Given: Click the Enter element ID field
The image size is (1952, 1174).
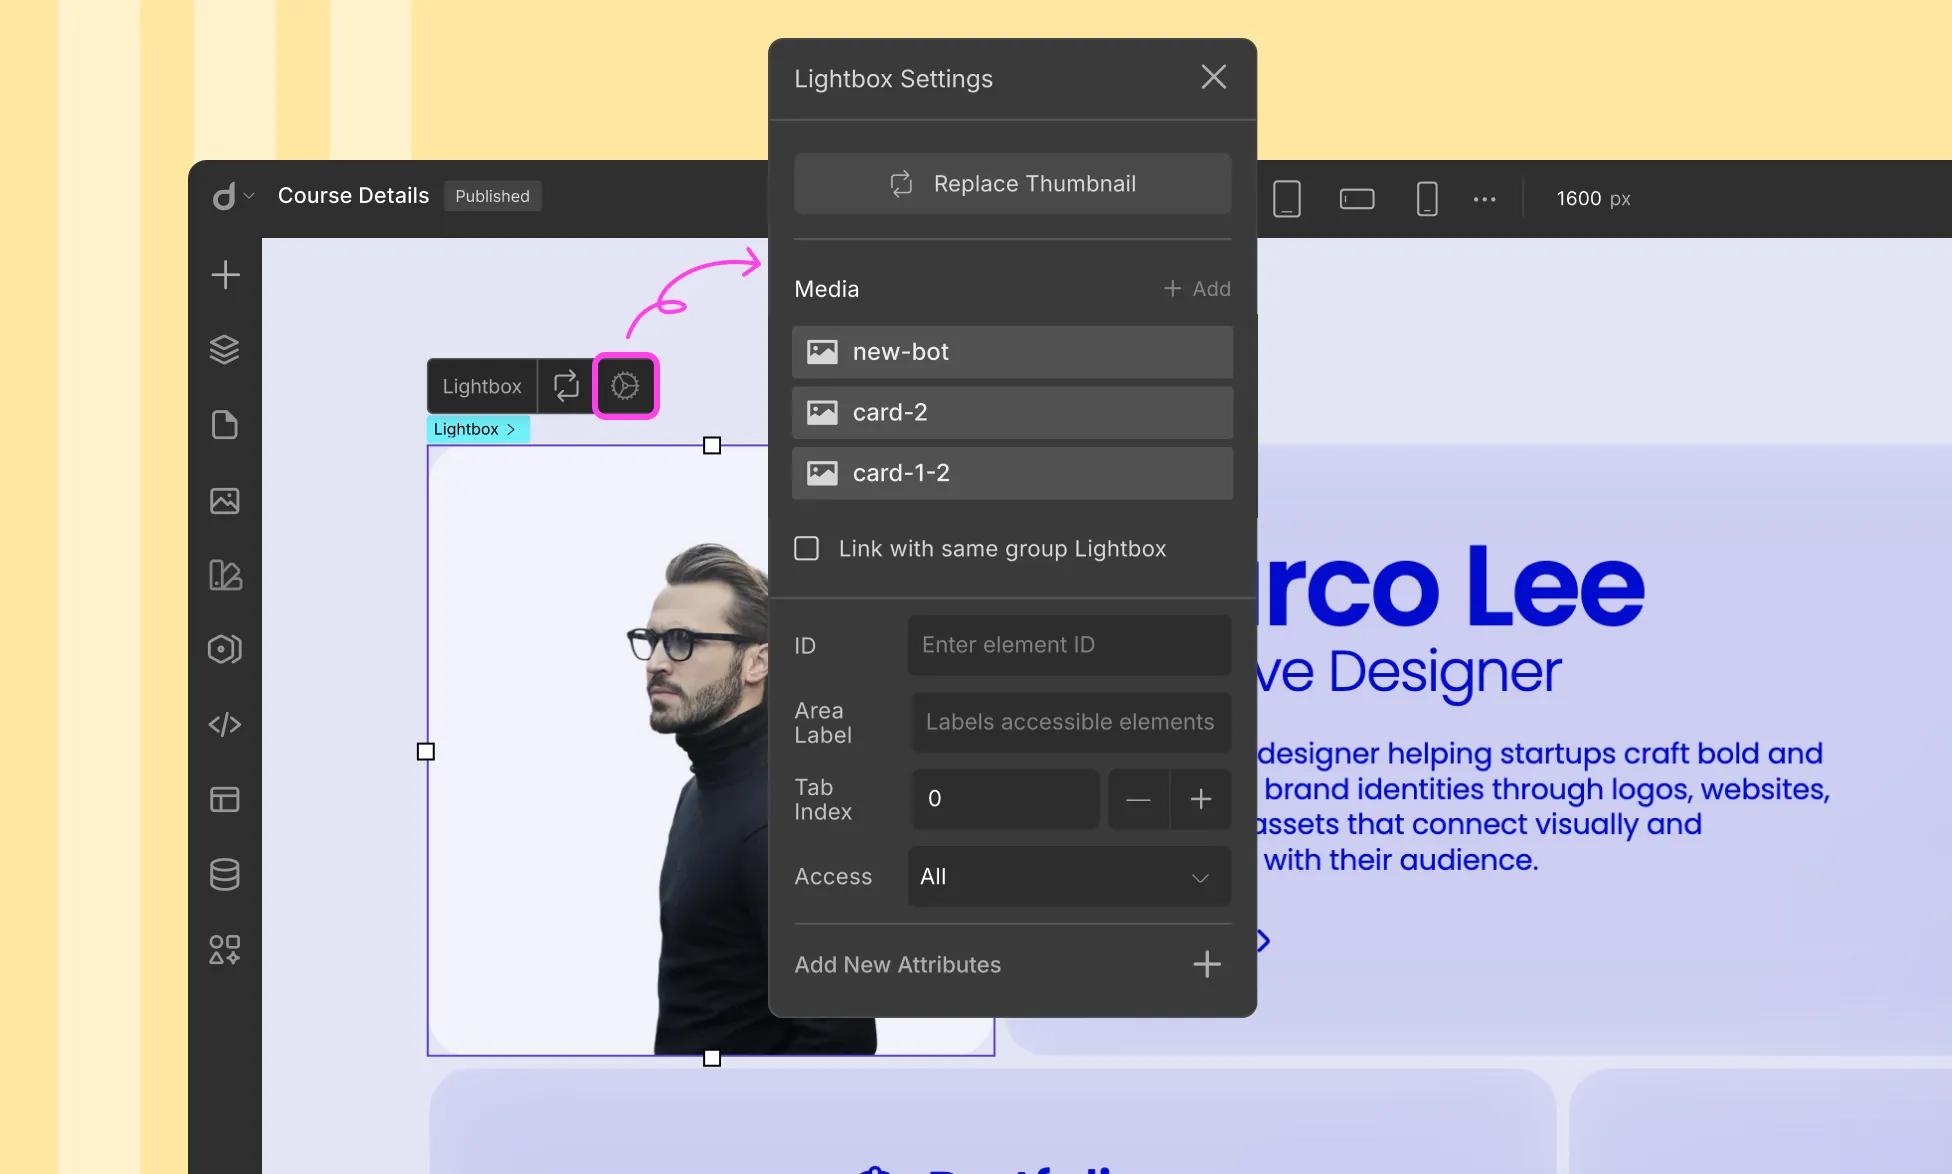Looking at the screenshot, I should [1069, 645].
